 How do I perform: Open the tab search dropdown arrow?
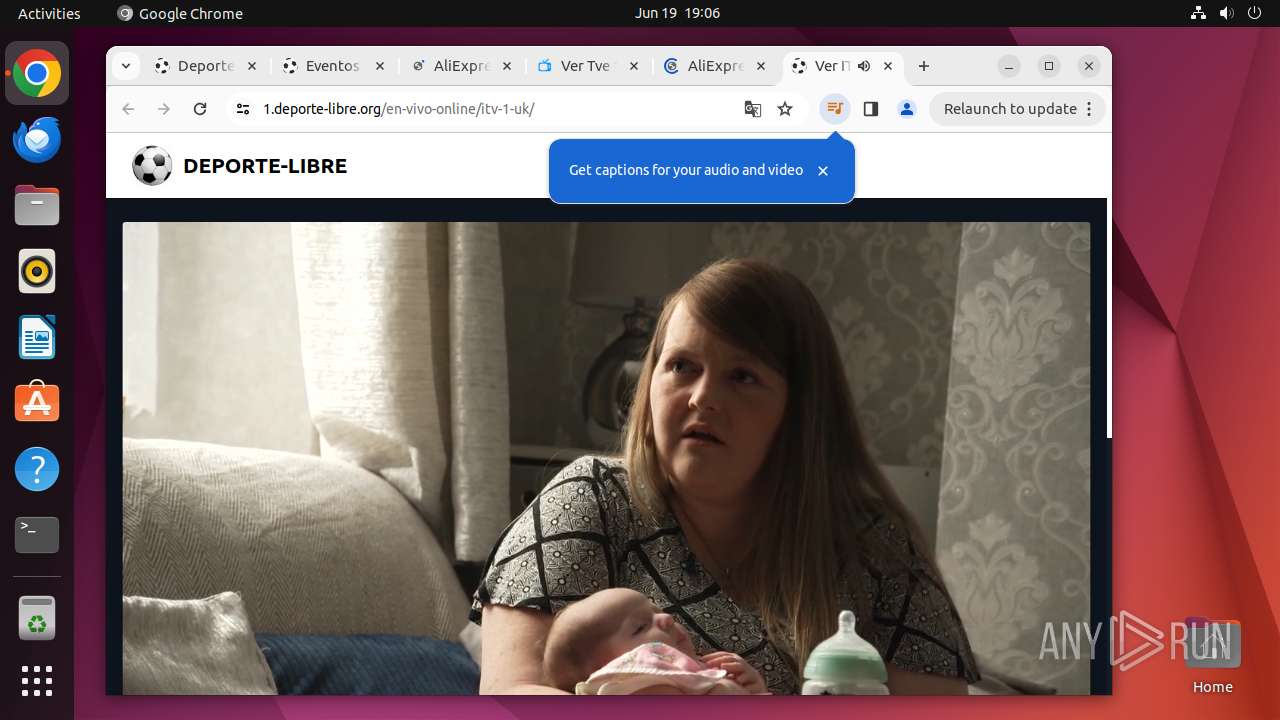(125, 66)
